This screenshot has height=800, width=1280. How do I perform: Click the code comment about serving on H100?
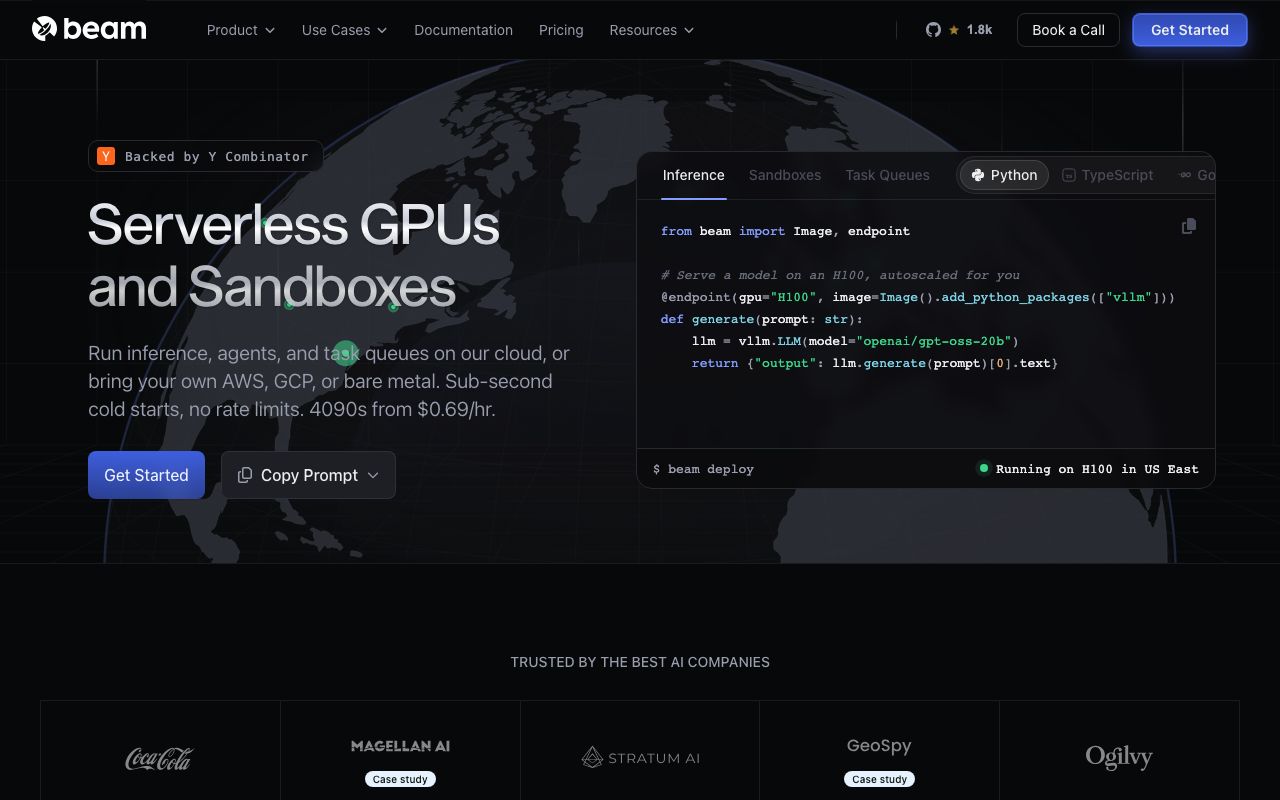840,275
